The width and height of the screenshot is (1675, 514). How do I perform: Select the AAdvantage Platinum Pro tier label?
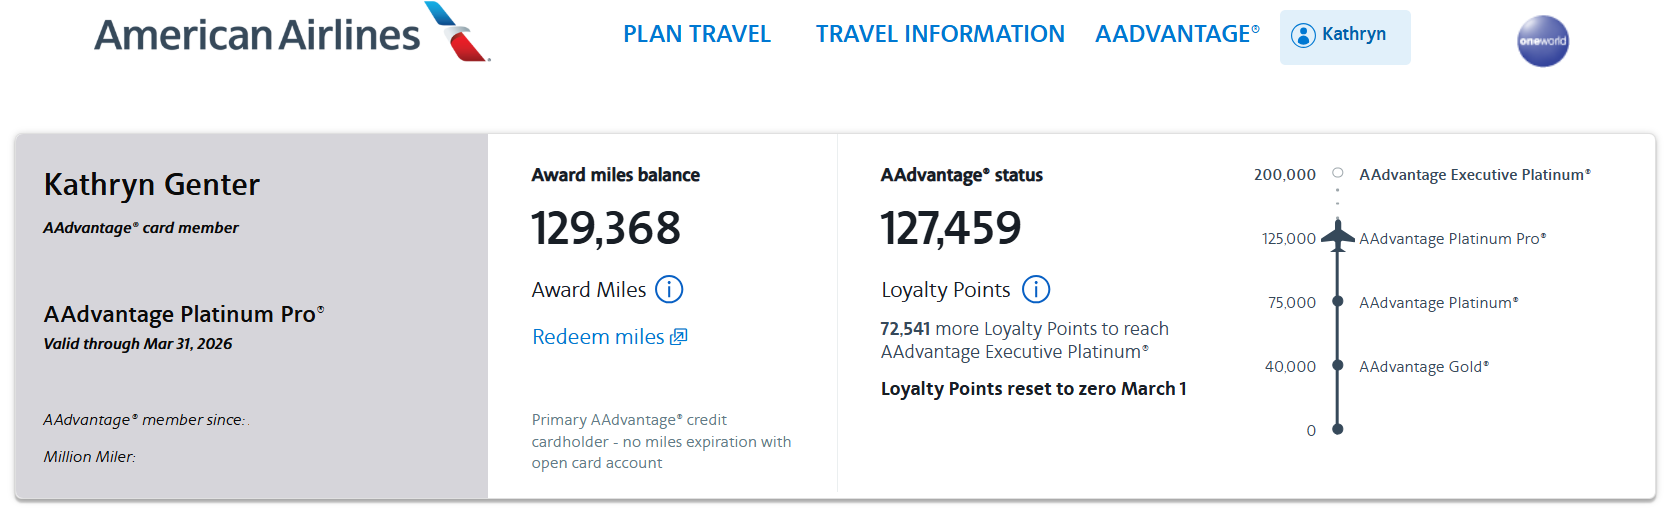pos(1452,239)
